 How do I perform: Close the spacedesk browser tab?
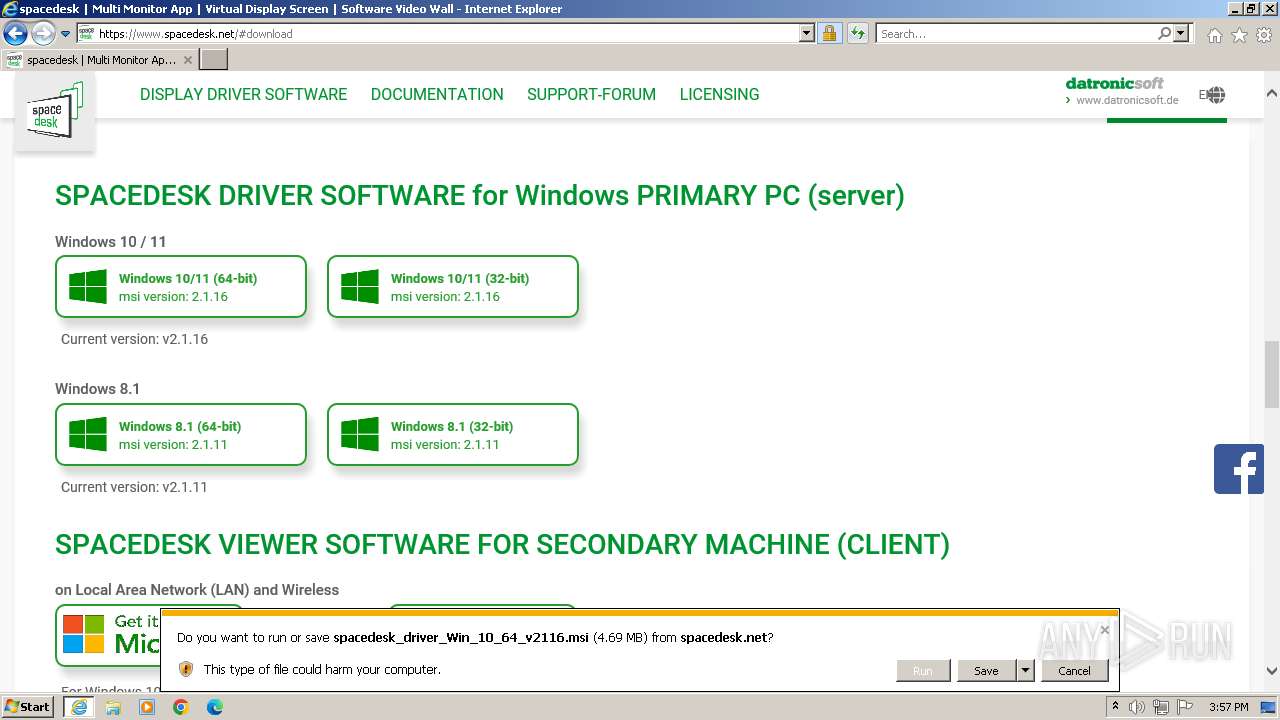point(188,60)
